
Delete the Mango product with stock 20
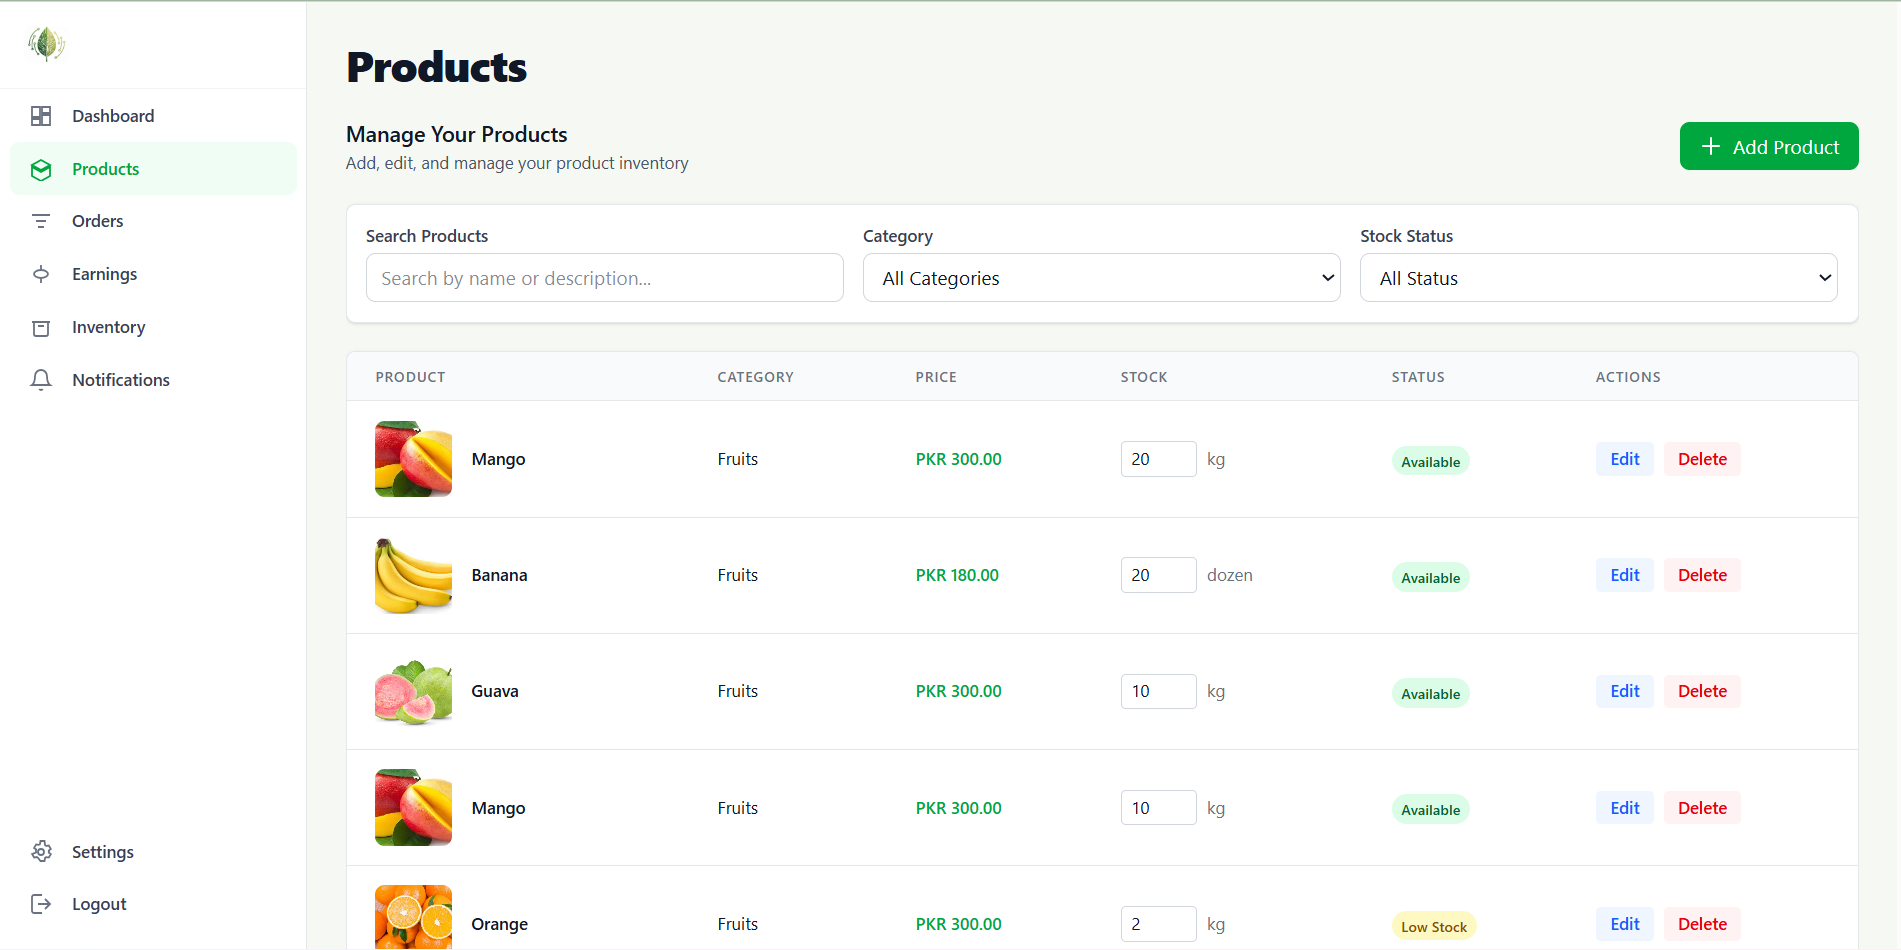(1702, 459)
